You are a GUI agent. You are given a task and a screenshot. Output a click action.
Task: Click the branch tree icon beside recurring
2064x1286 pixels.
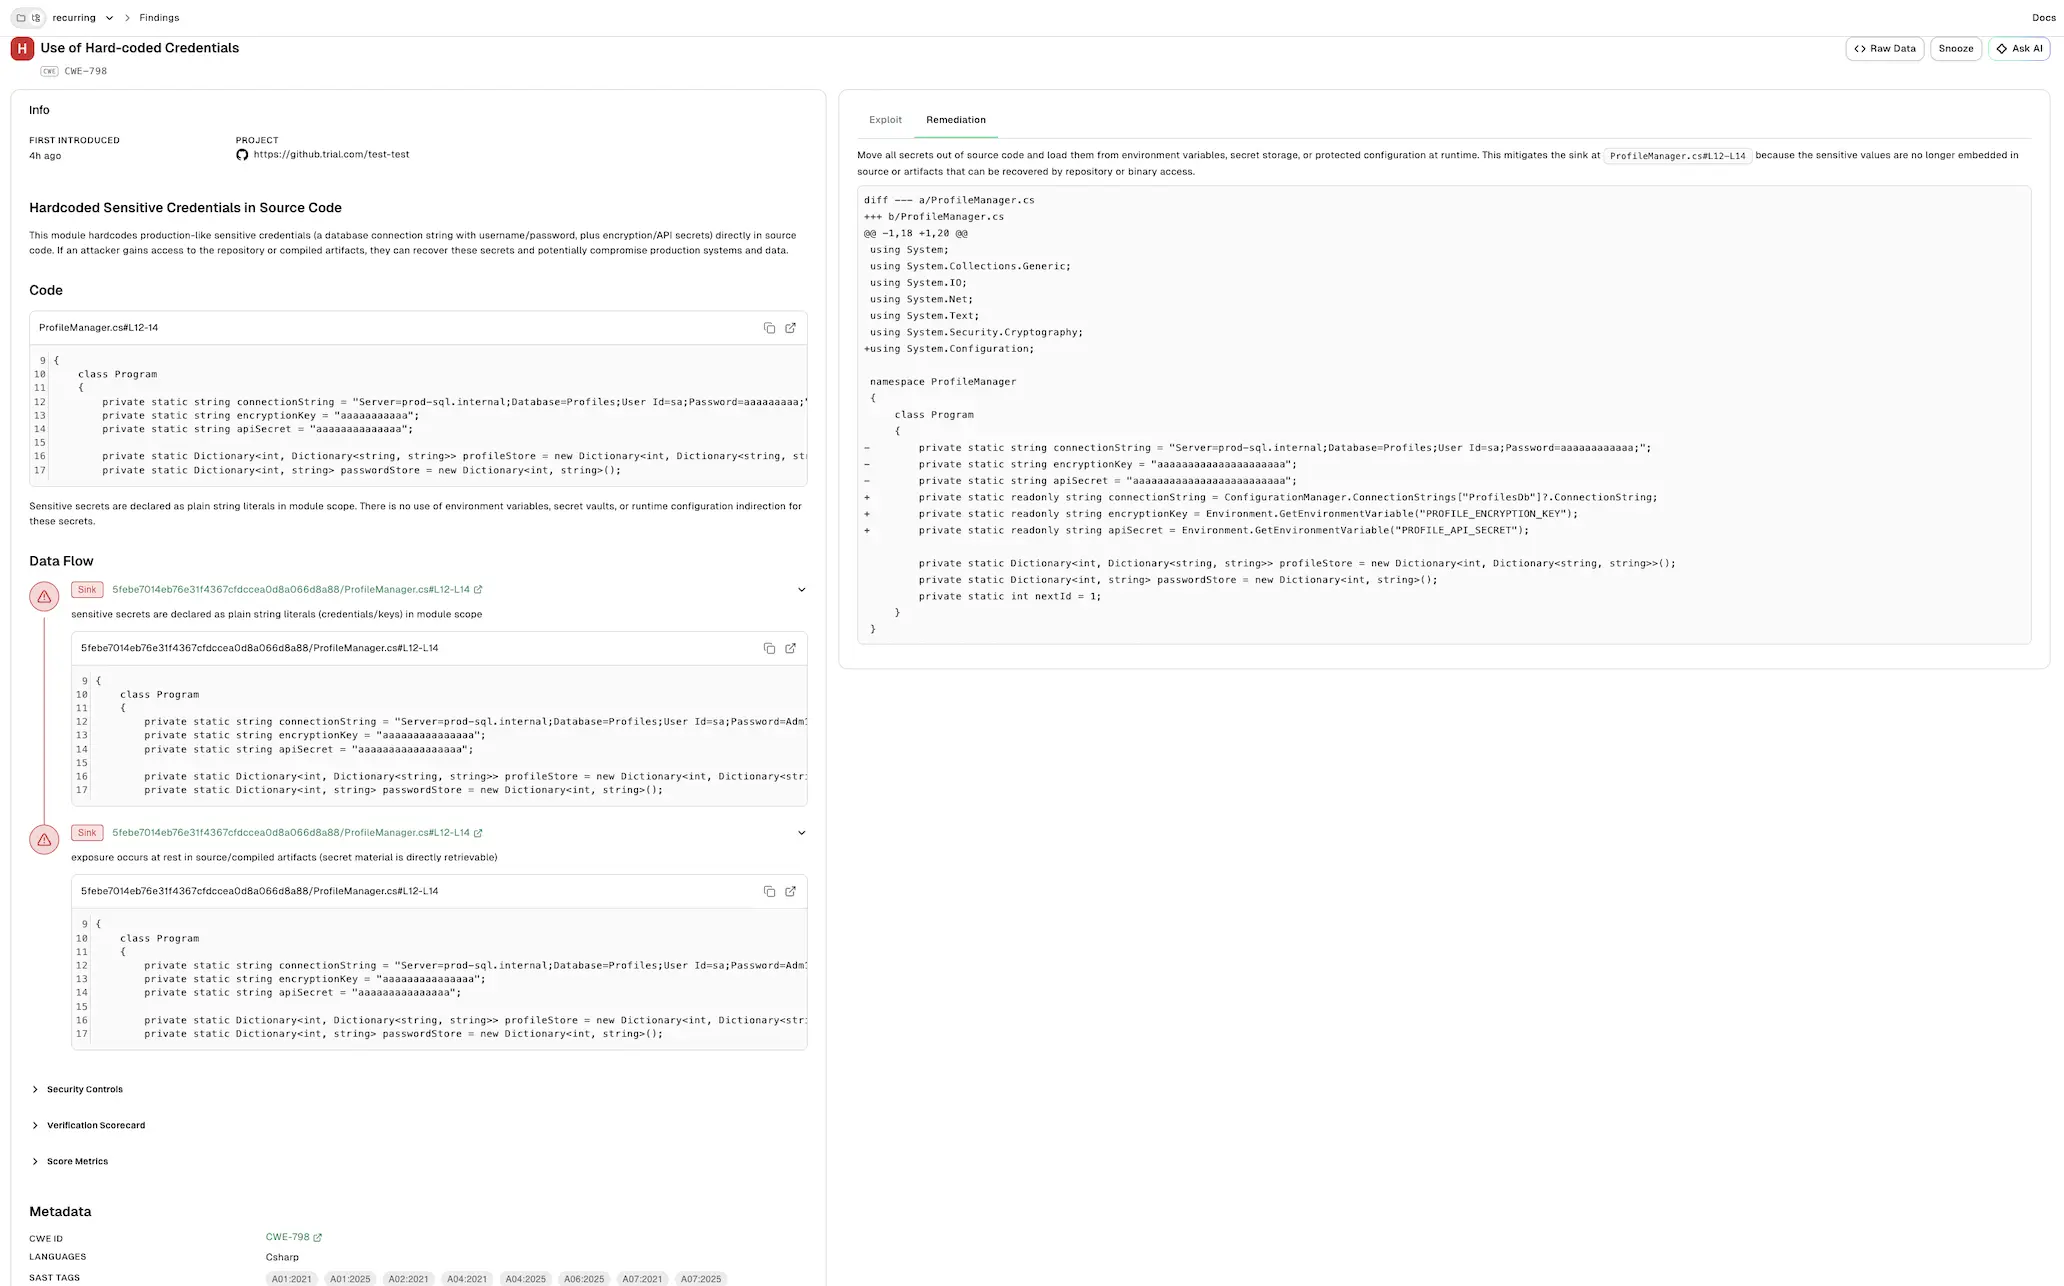tap(37, 18)
